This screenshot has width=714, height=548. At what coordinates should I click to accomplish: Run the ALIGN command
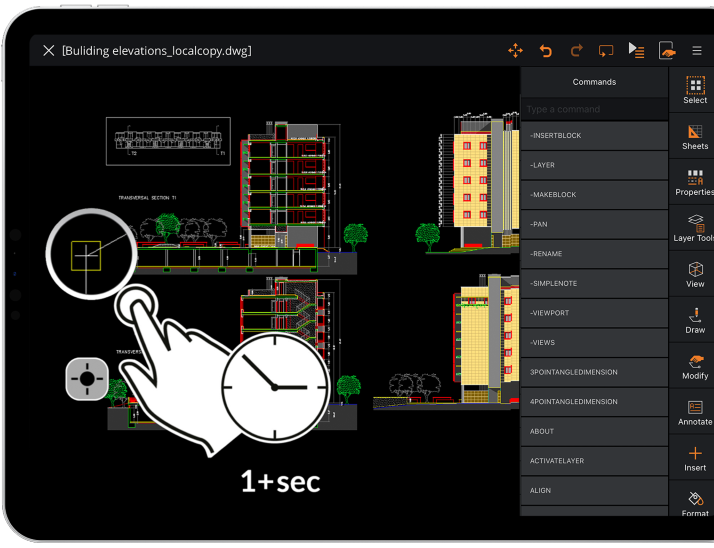click(594, 491)
